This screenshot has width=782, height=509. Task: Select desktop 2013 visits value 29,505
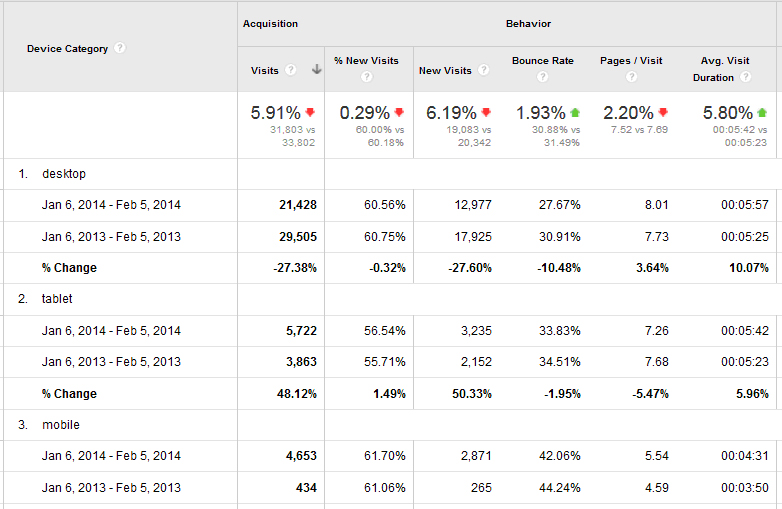[298, 237]
